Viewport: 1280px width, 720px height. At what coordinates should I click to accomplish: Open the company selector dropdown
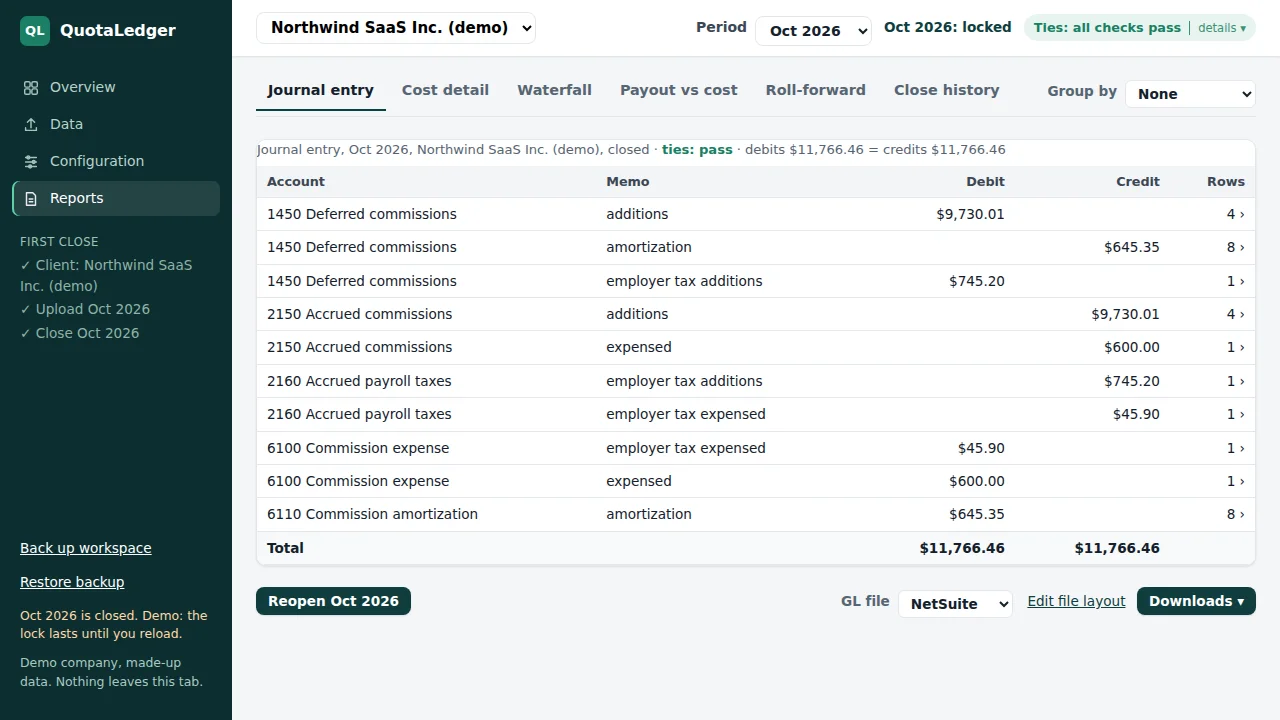[x=396, y=28]
